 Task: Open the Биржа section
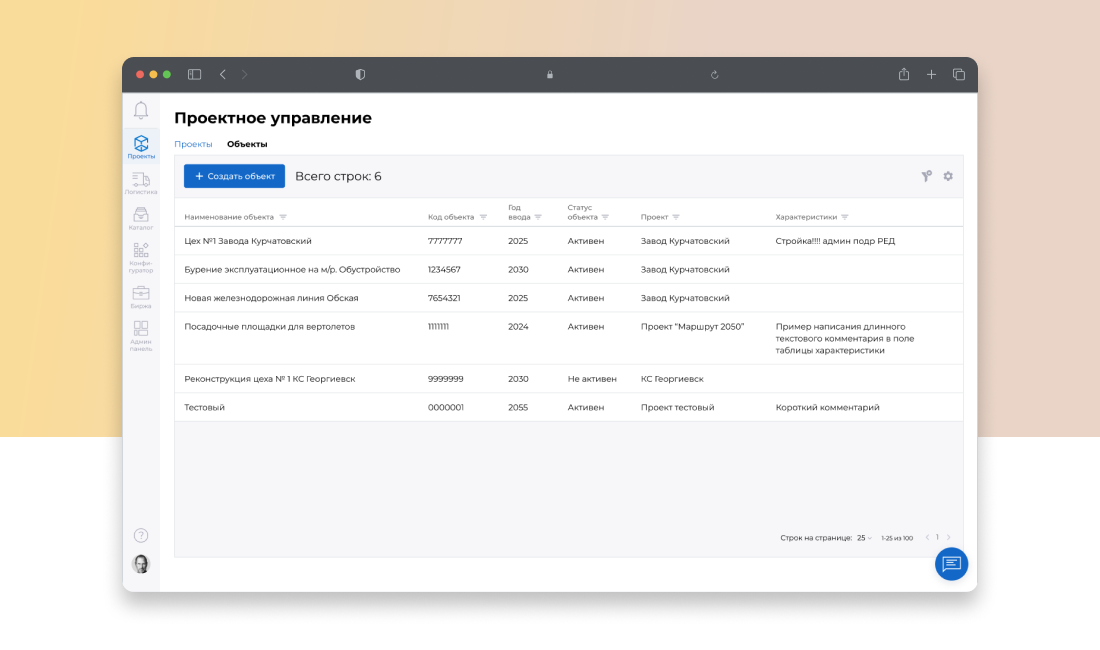click(141, 292)
